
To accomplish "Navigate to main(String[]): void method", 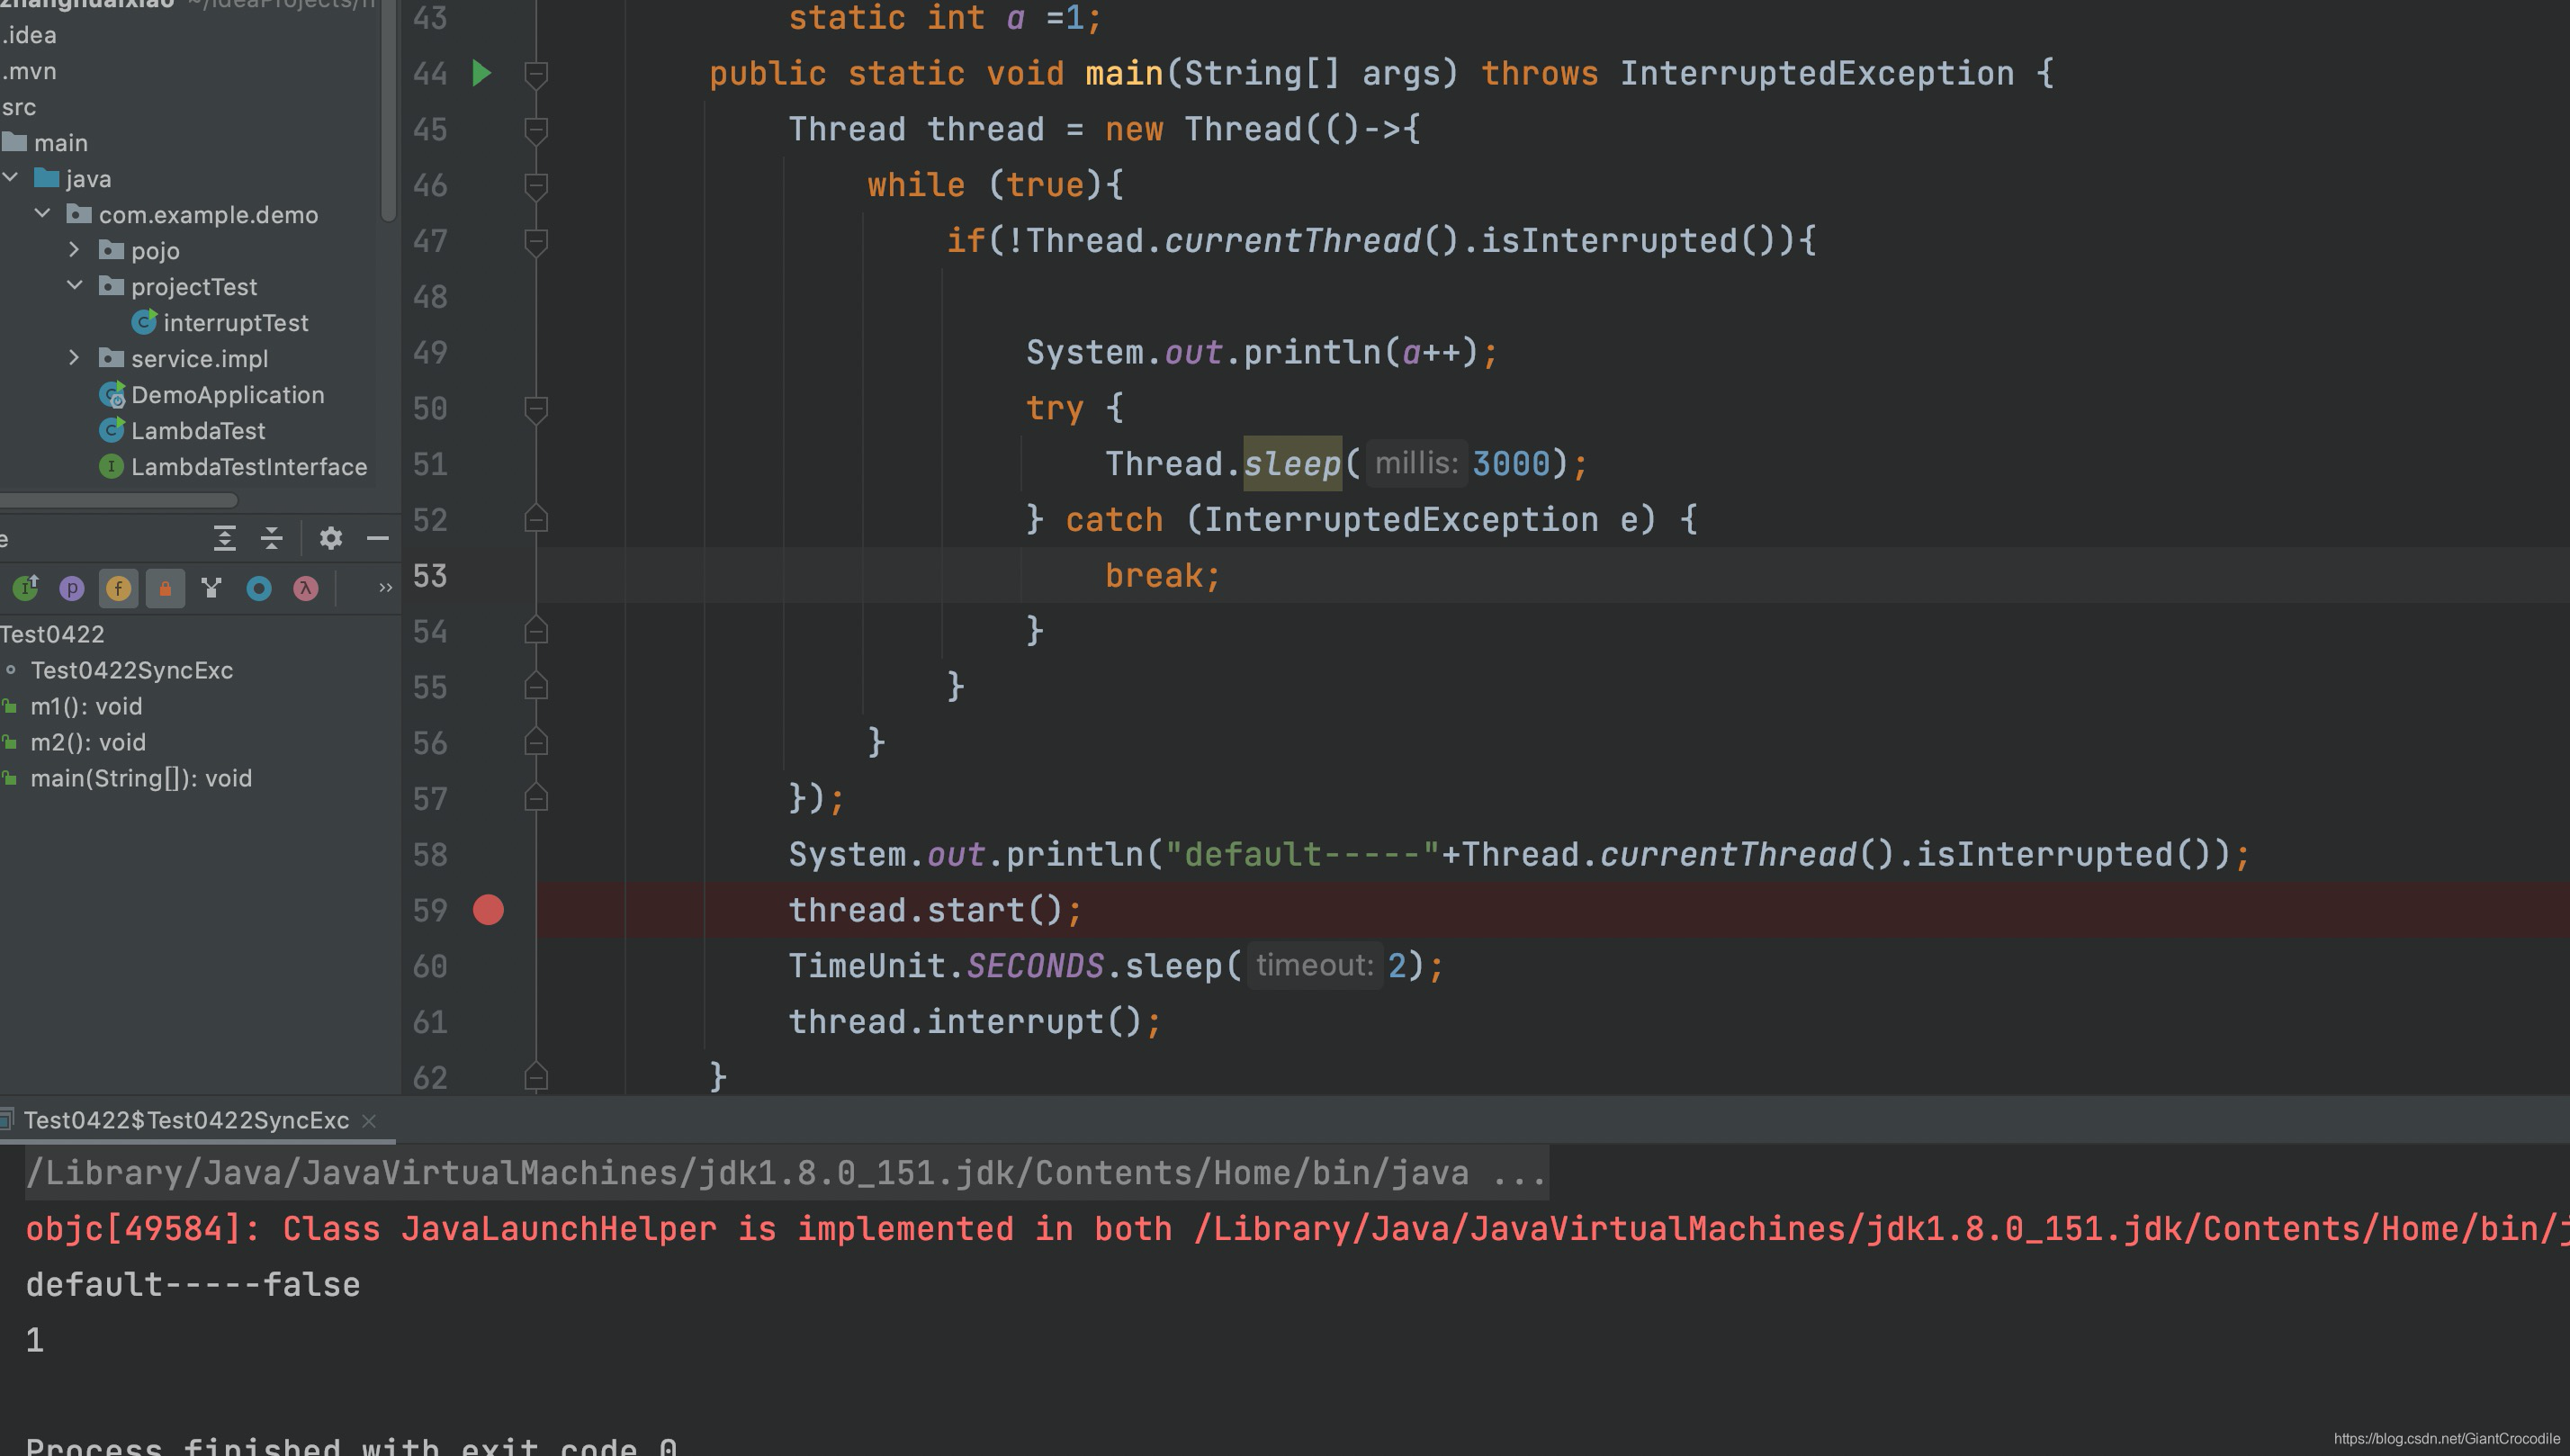I will 141,778.
